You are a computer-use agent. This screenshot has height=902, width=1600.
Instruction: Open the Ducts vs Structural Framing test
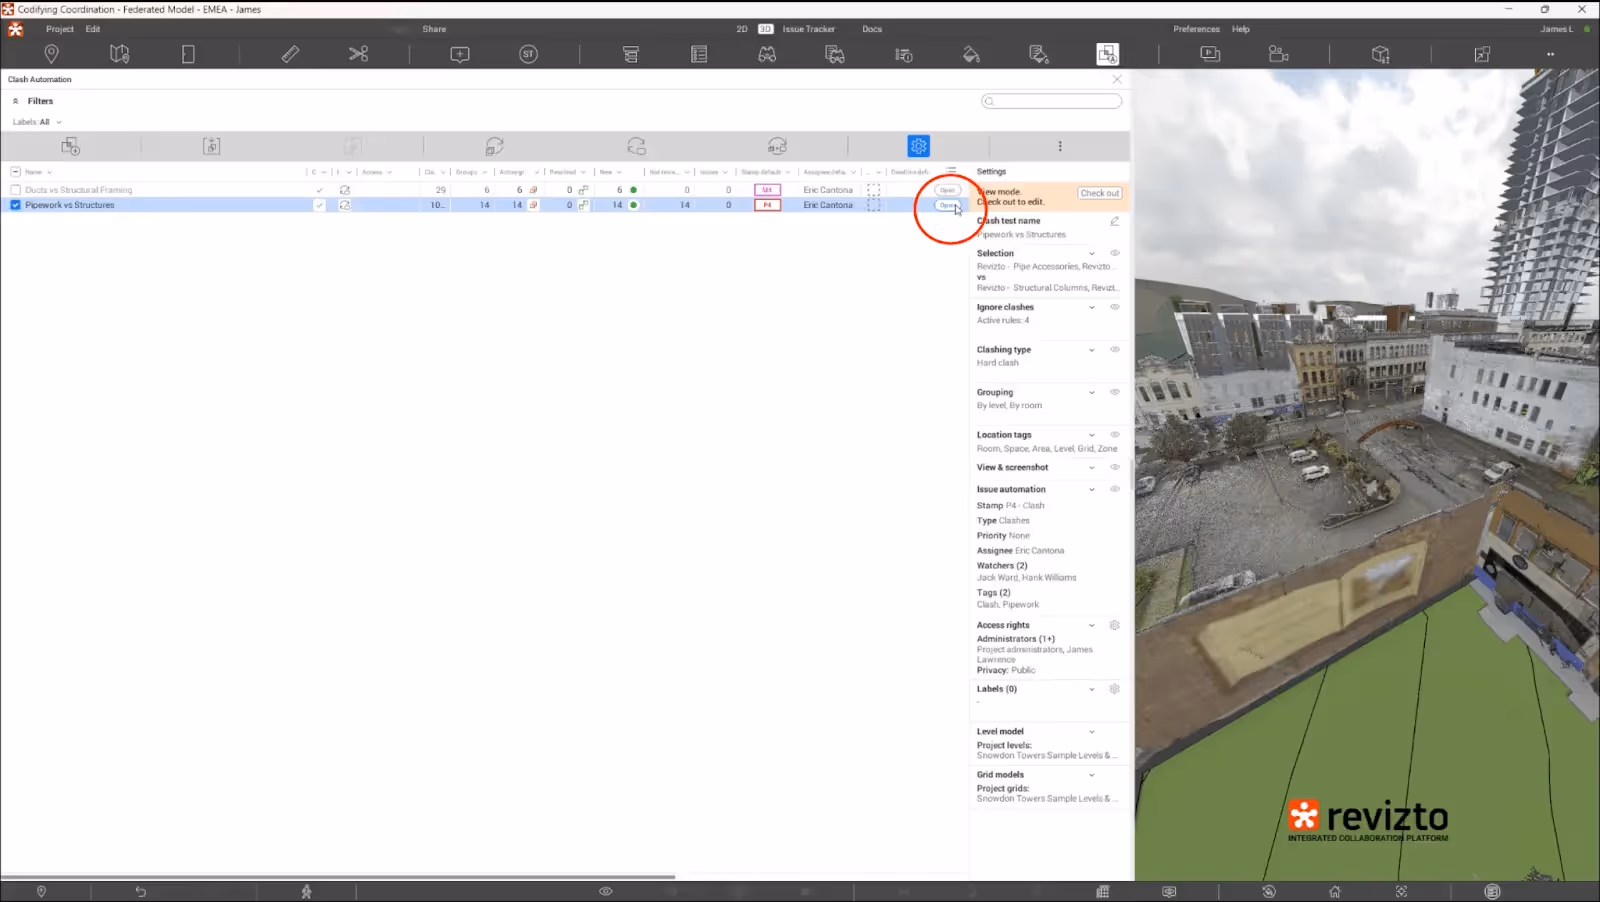[x=947, y=190]
